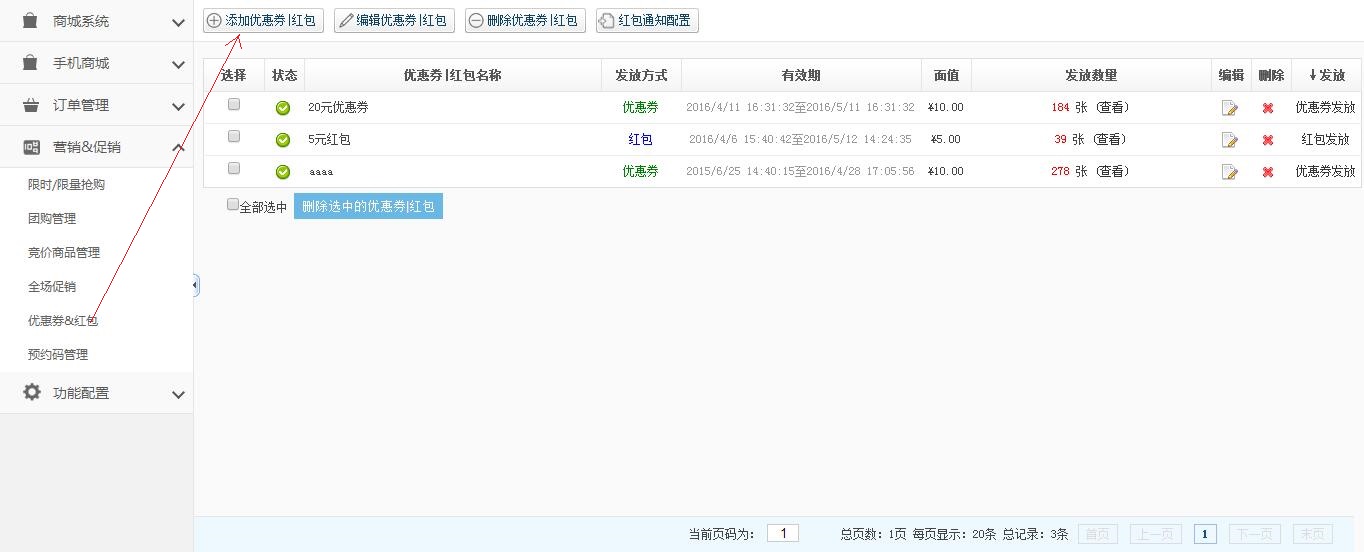
Task: Open 团购管理 in sidebar
Action: click(x=52, y=218)
